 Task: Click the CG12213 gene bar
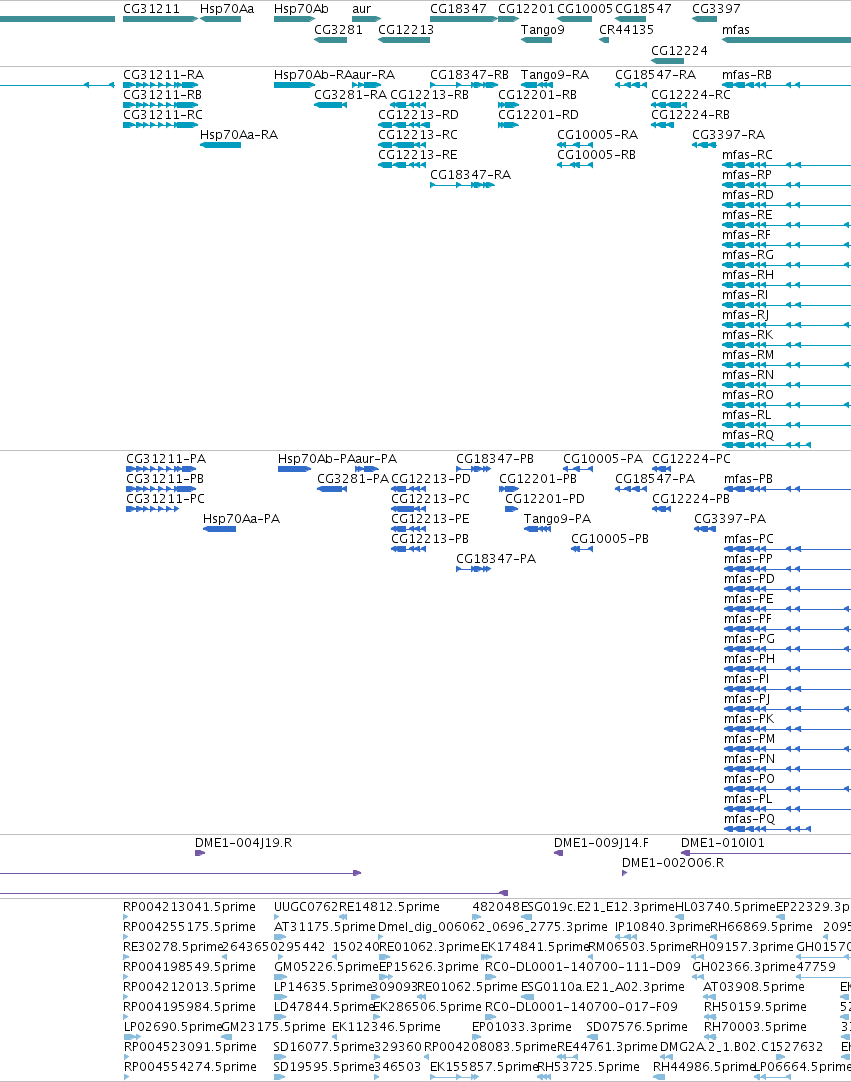tap(404, 40)
